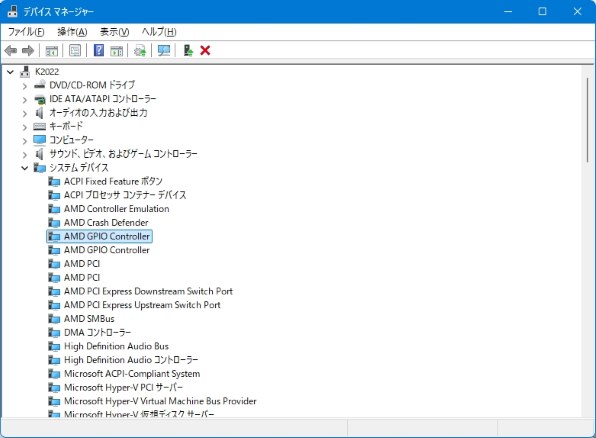Select AMD PCI Express Upstream Switch Port

point(142,305)
